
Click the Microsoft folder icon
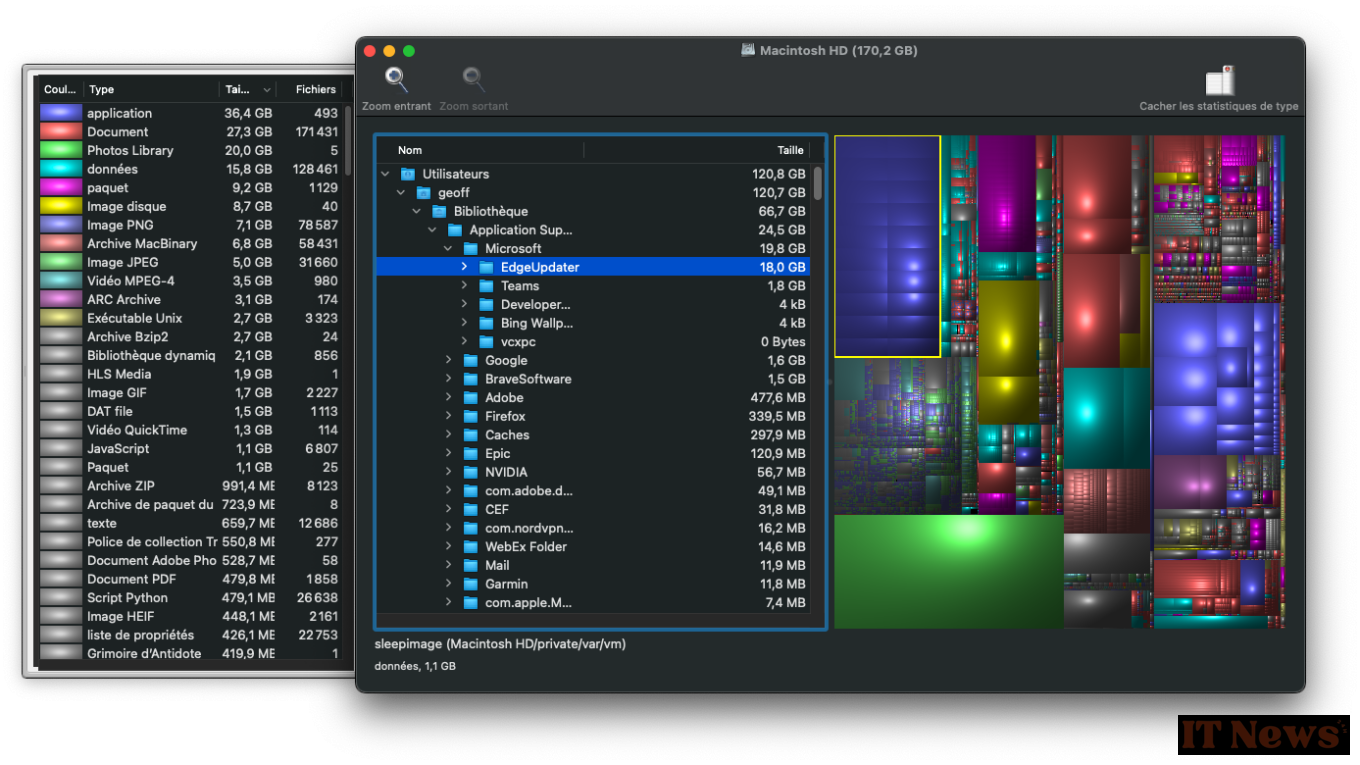pos(470,249)
